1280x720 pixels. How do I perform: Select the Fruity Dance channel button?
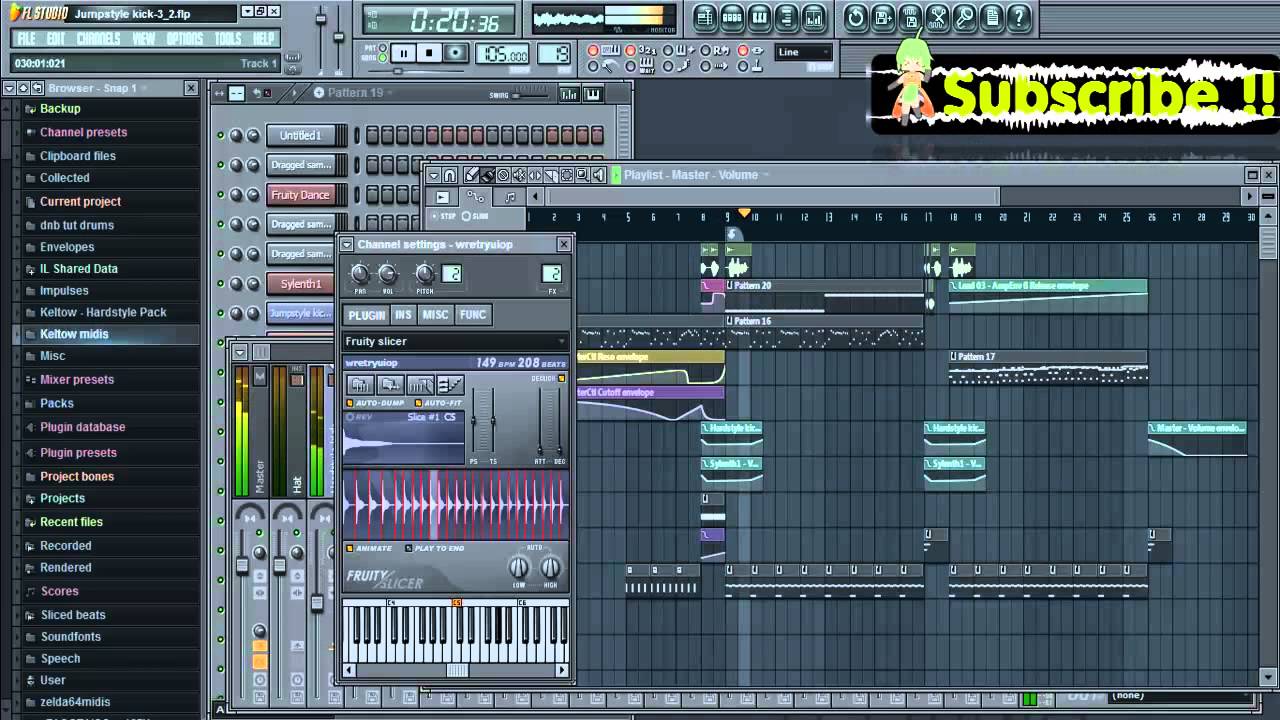(x=300, y=195)
